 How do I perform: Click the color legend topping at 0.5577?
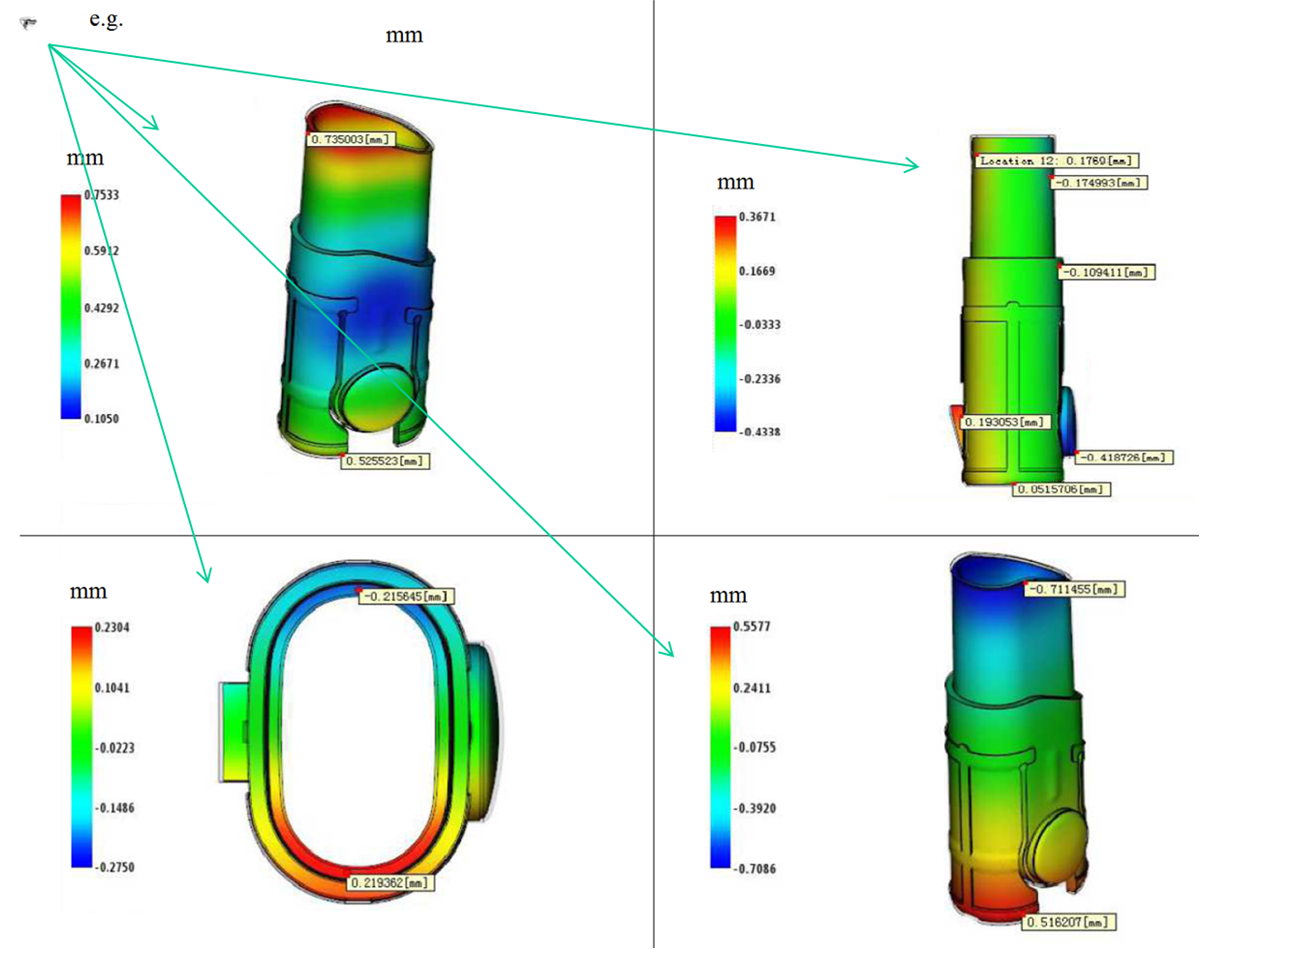[x=720, y=746]
